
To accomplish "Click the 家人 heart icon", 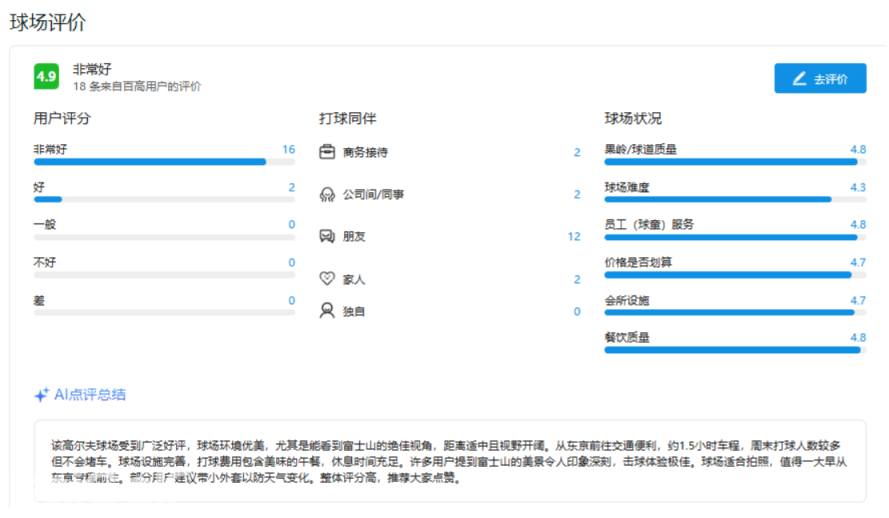I will [327, 278].
